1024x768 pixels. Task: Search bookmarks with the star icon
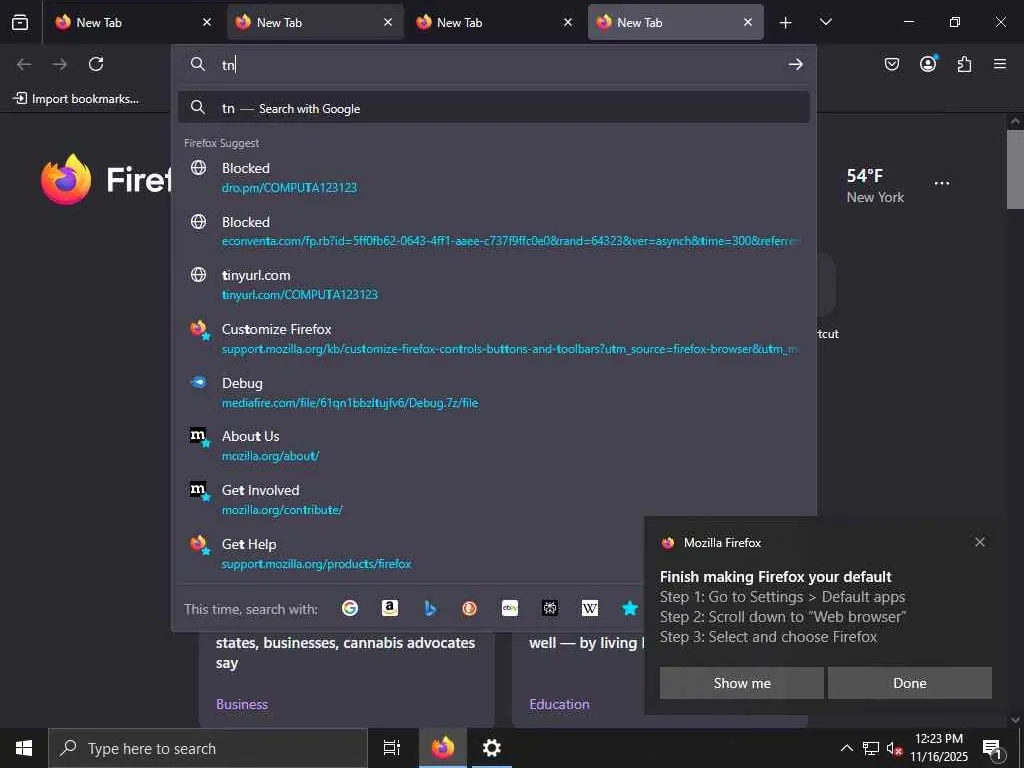[630, 609]
